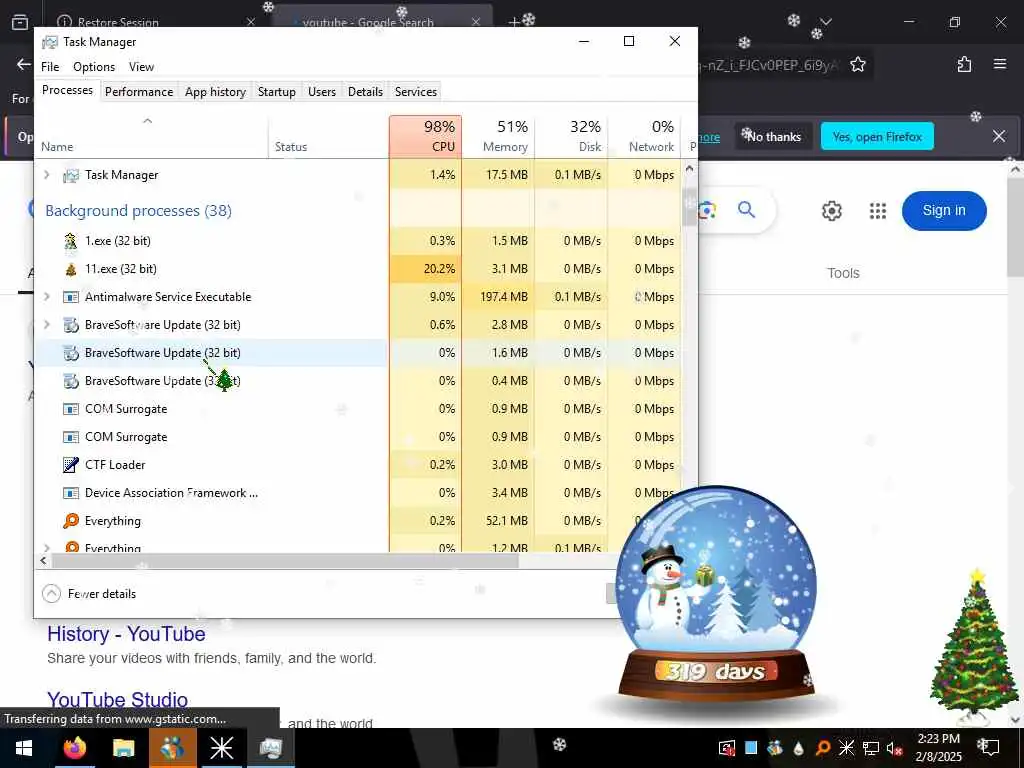This screenshot has height=768, width=1024.
Task: Sort processes by CPU column header
Action: [425, 136]
